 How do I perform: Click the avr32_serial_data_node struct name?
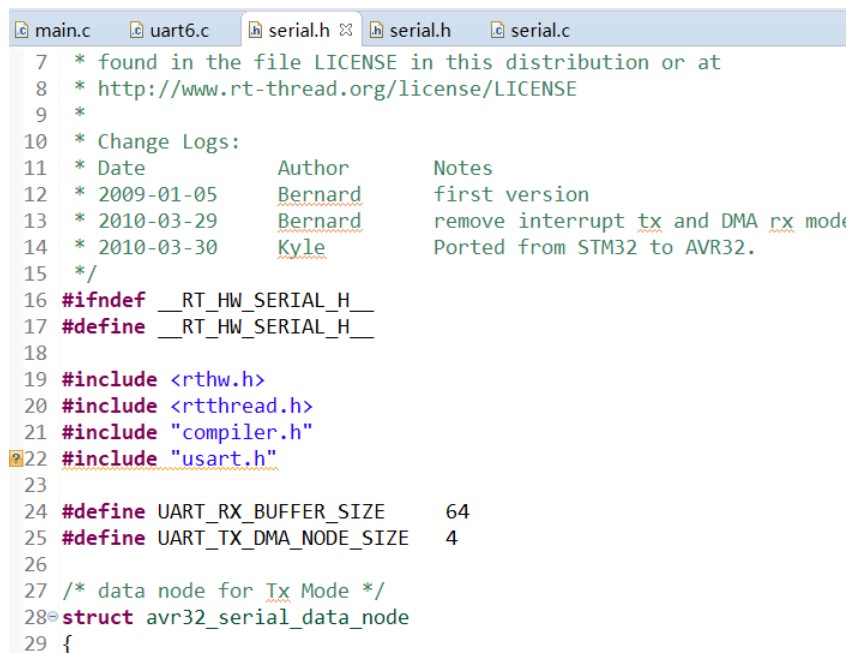277,617
